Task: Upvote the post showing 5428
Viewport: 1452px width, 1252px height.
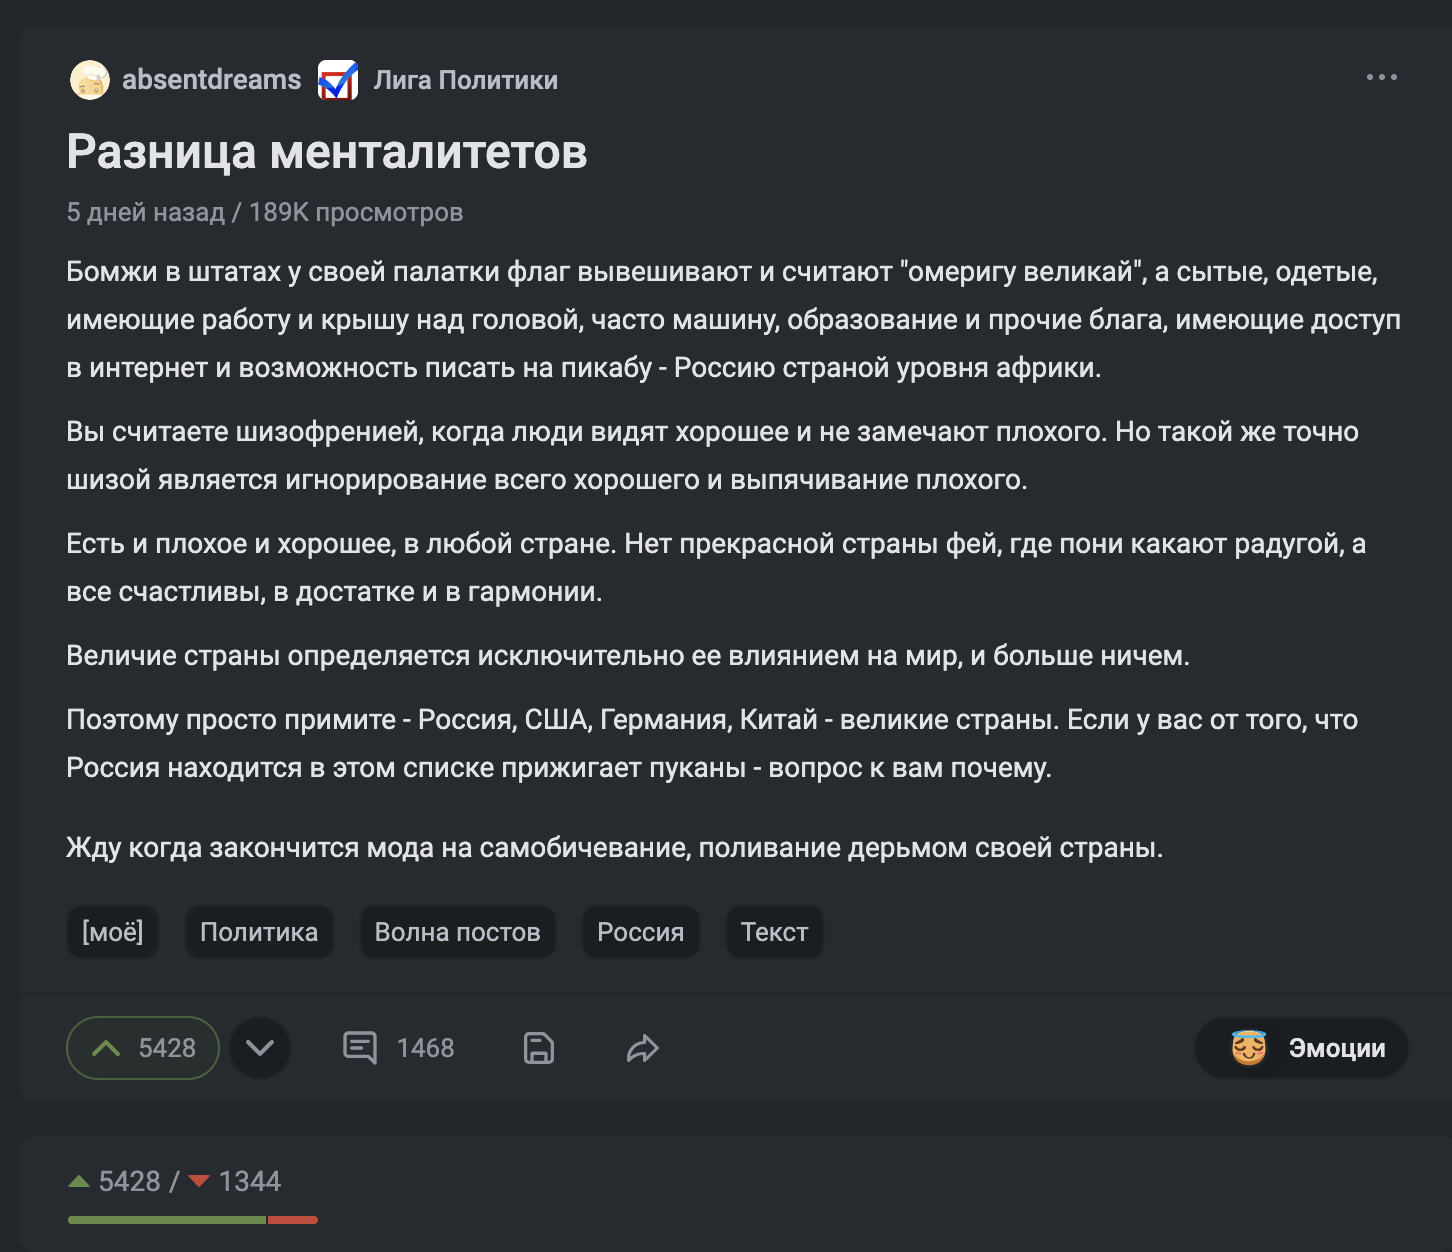Action: click(x=143, y=1048)
